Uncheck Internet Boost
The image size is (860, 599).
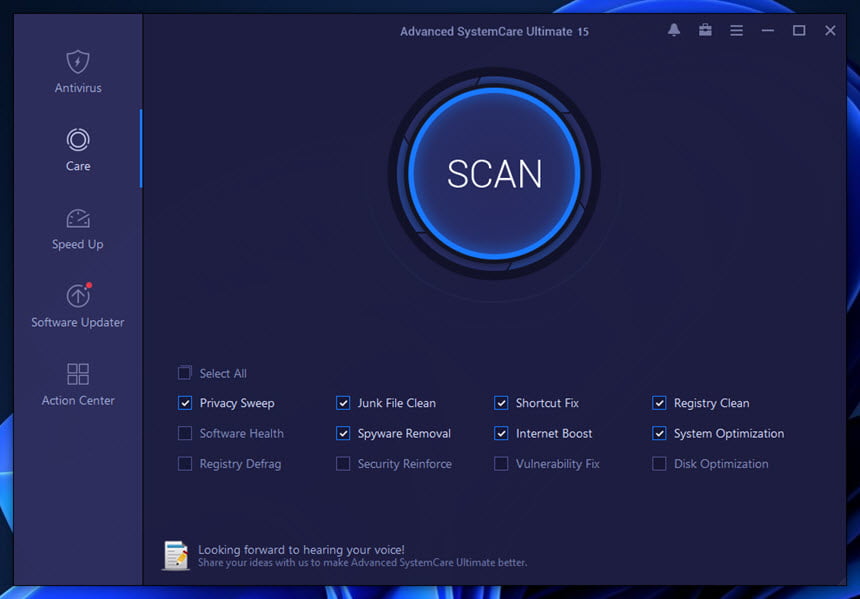click(501, 433)
